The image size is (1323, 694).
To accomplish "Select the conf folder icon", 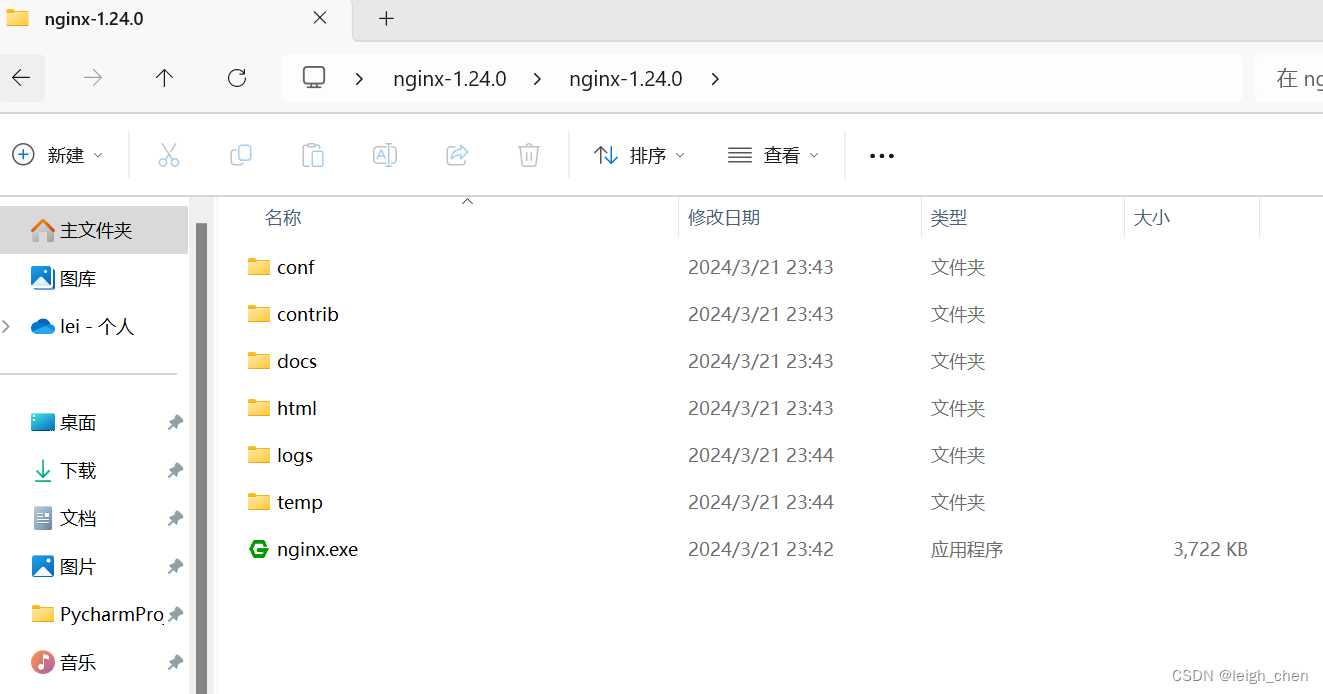I will [x=259, y=267].
